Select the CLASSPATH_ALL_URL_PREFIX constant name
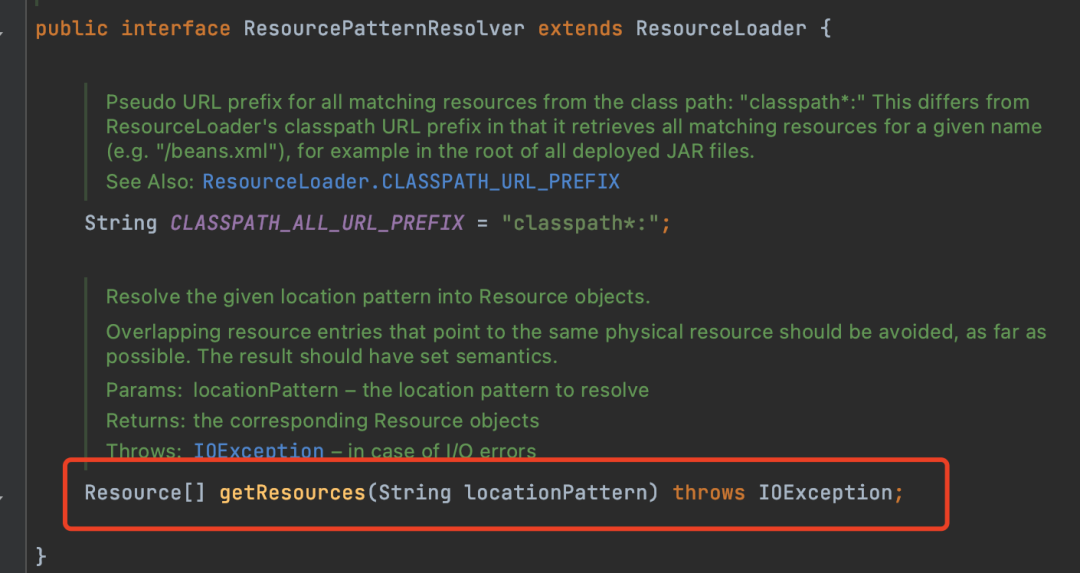This screenshot has height=573, width=1080. [x=317, y=223]
